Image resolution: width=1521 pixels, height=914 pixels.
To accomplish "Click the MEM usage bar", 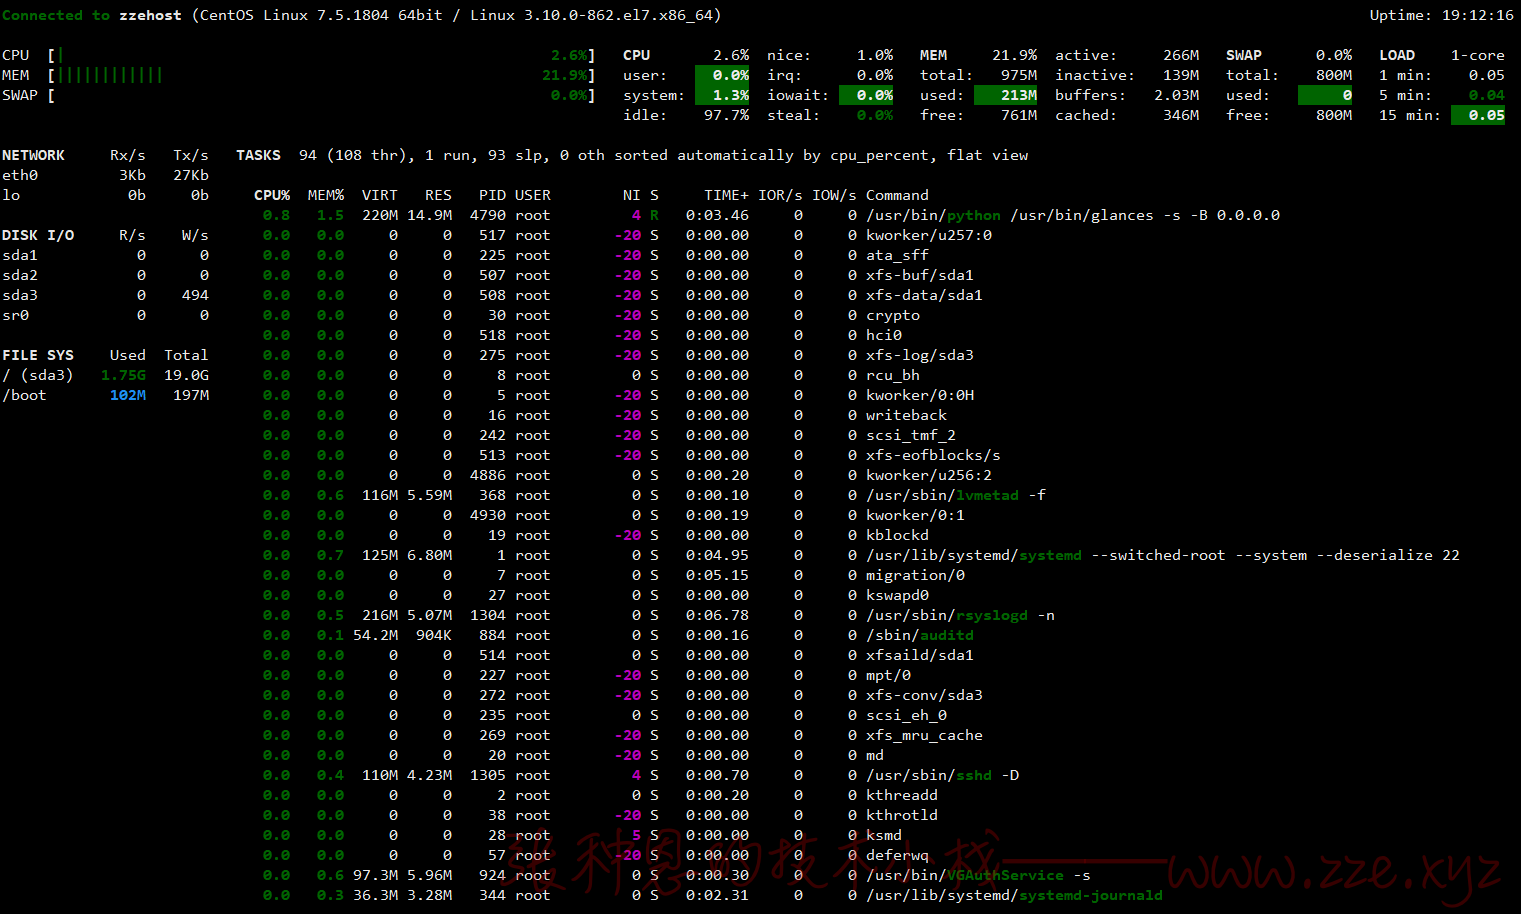I will click(x=321, y=75).
